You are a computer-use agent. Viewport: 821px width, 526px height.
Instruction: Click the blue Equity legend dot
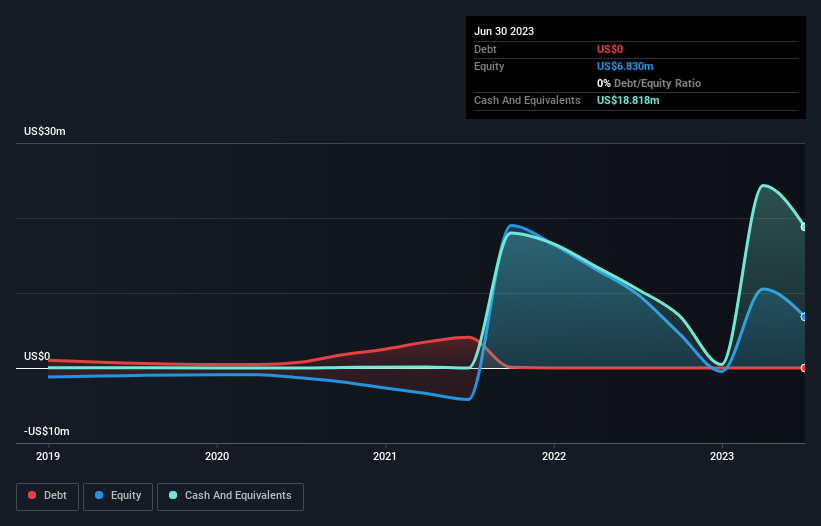tap(99, 495)
